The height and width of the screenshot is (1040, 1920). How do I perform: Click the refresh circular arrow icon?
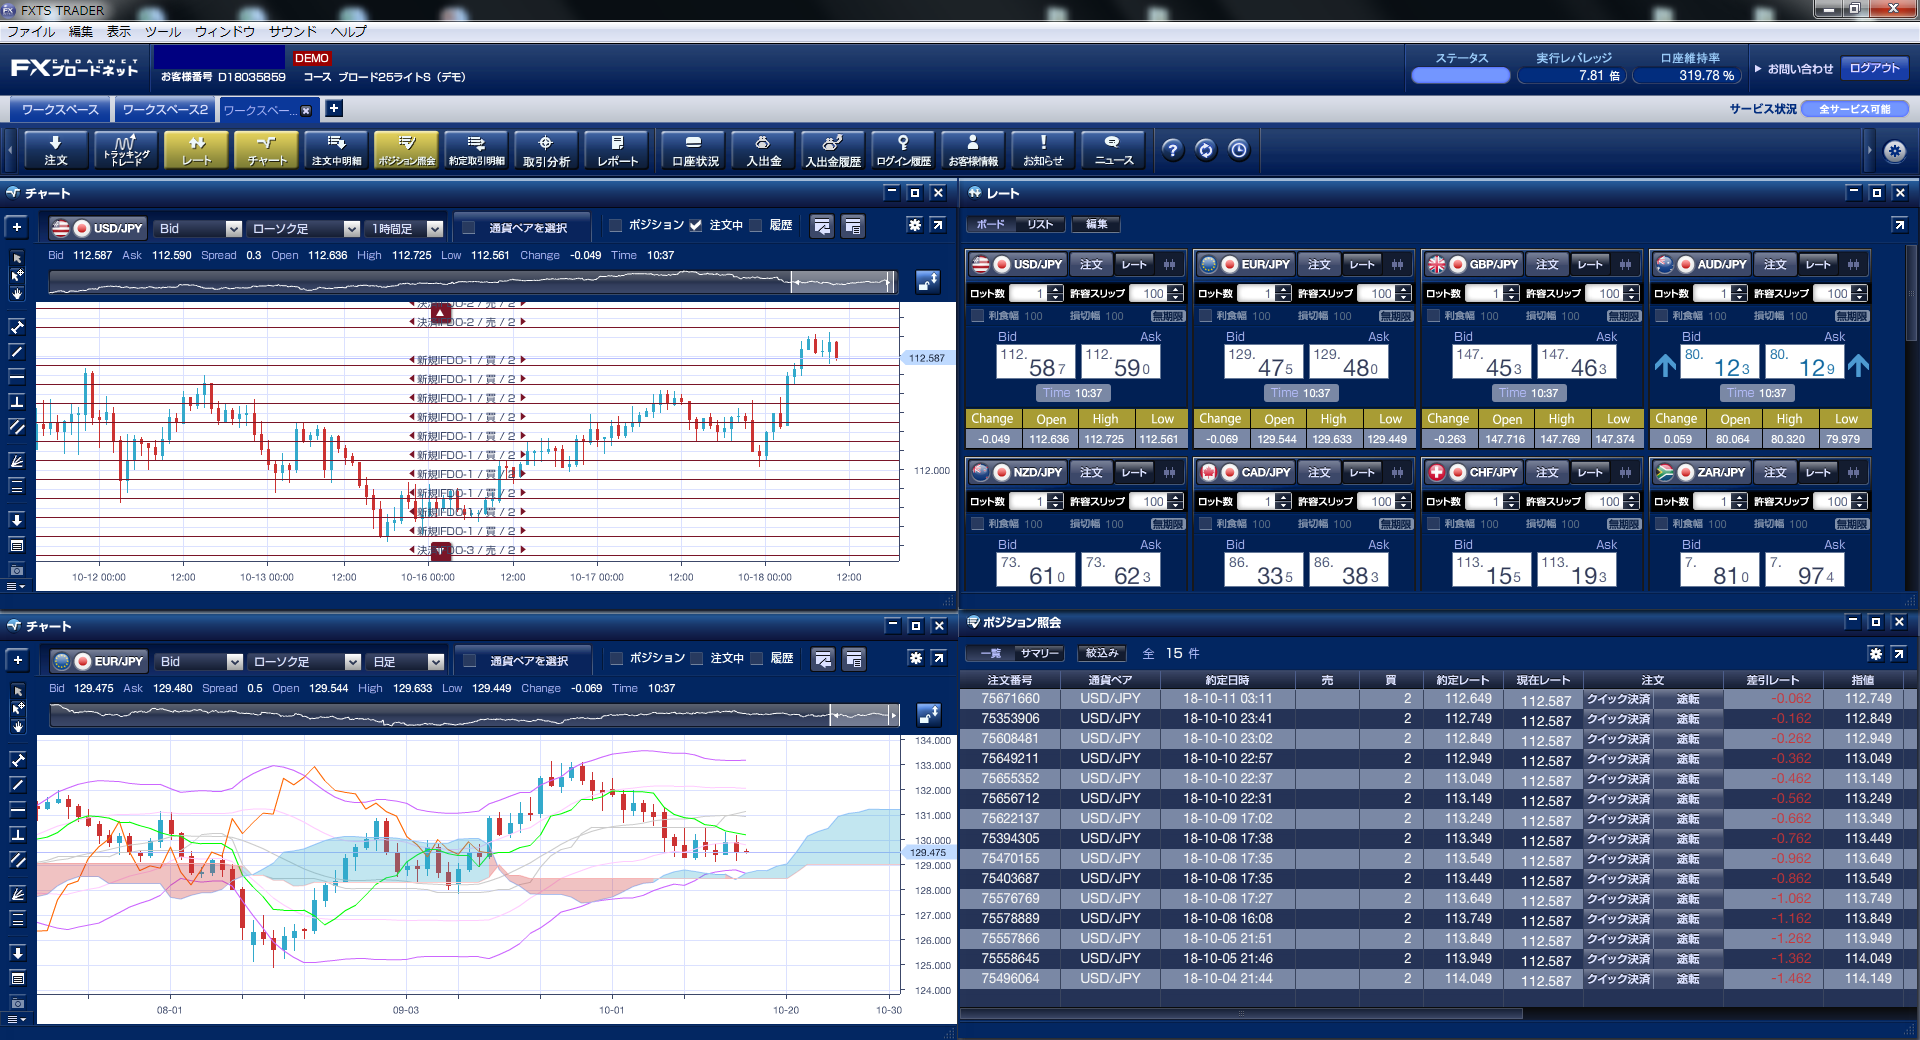coord(1205,150)
